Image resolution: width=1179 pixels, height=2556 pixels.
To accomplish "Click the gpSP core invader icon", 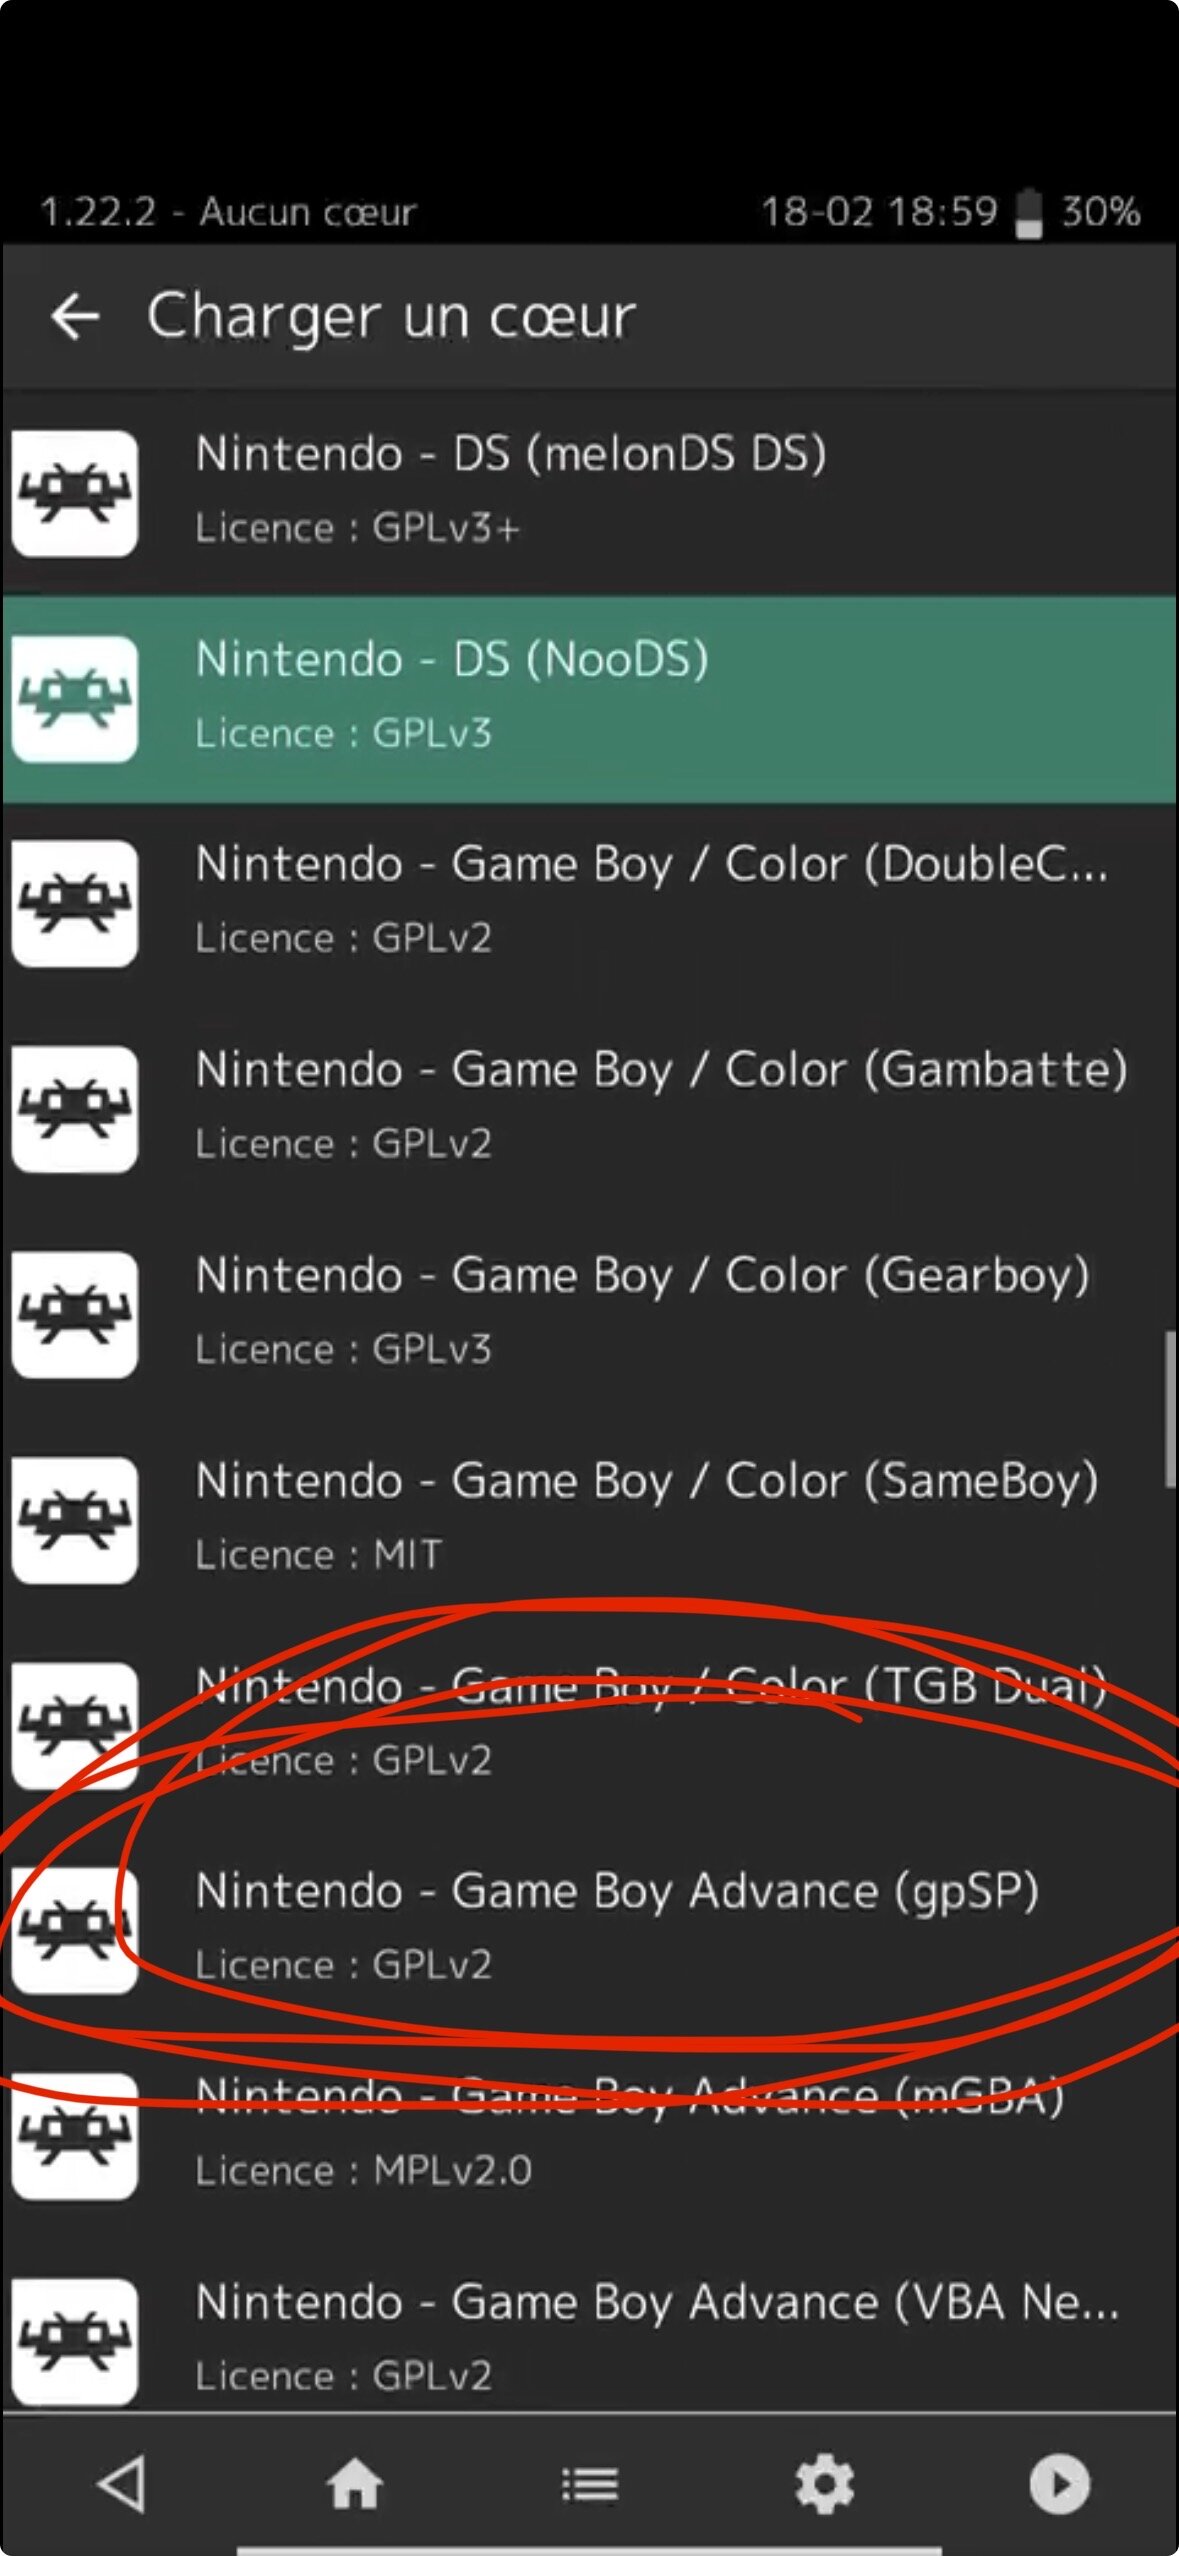I will point(75,1930).
